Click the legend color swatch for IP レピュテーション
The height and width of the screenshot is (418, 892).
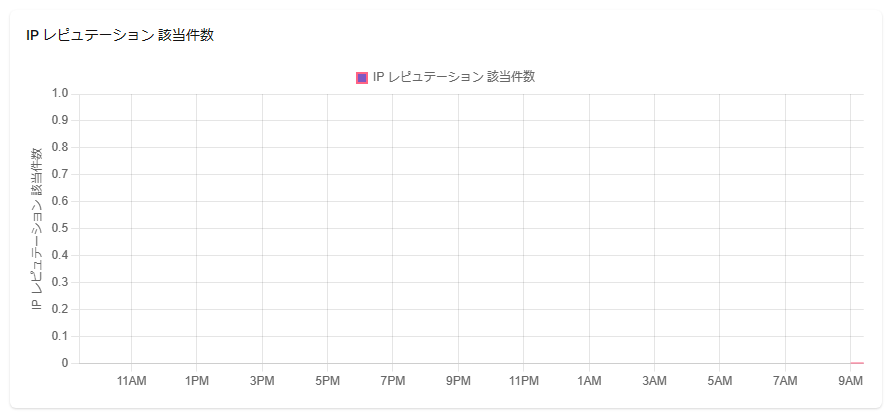click(x=362, y=78)
